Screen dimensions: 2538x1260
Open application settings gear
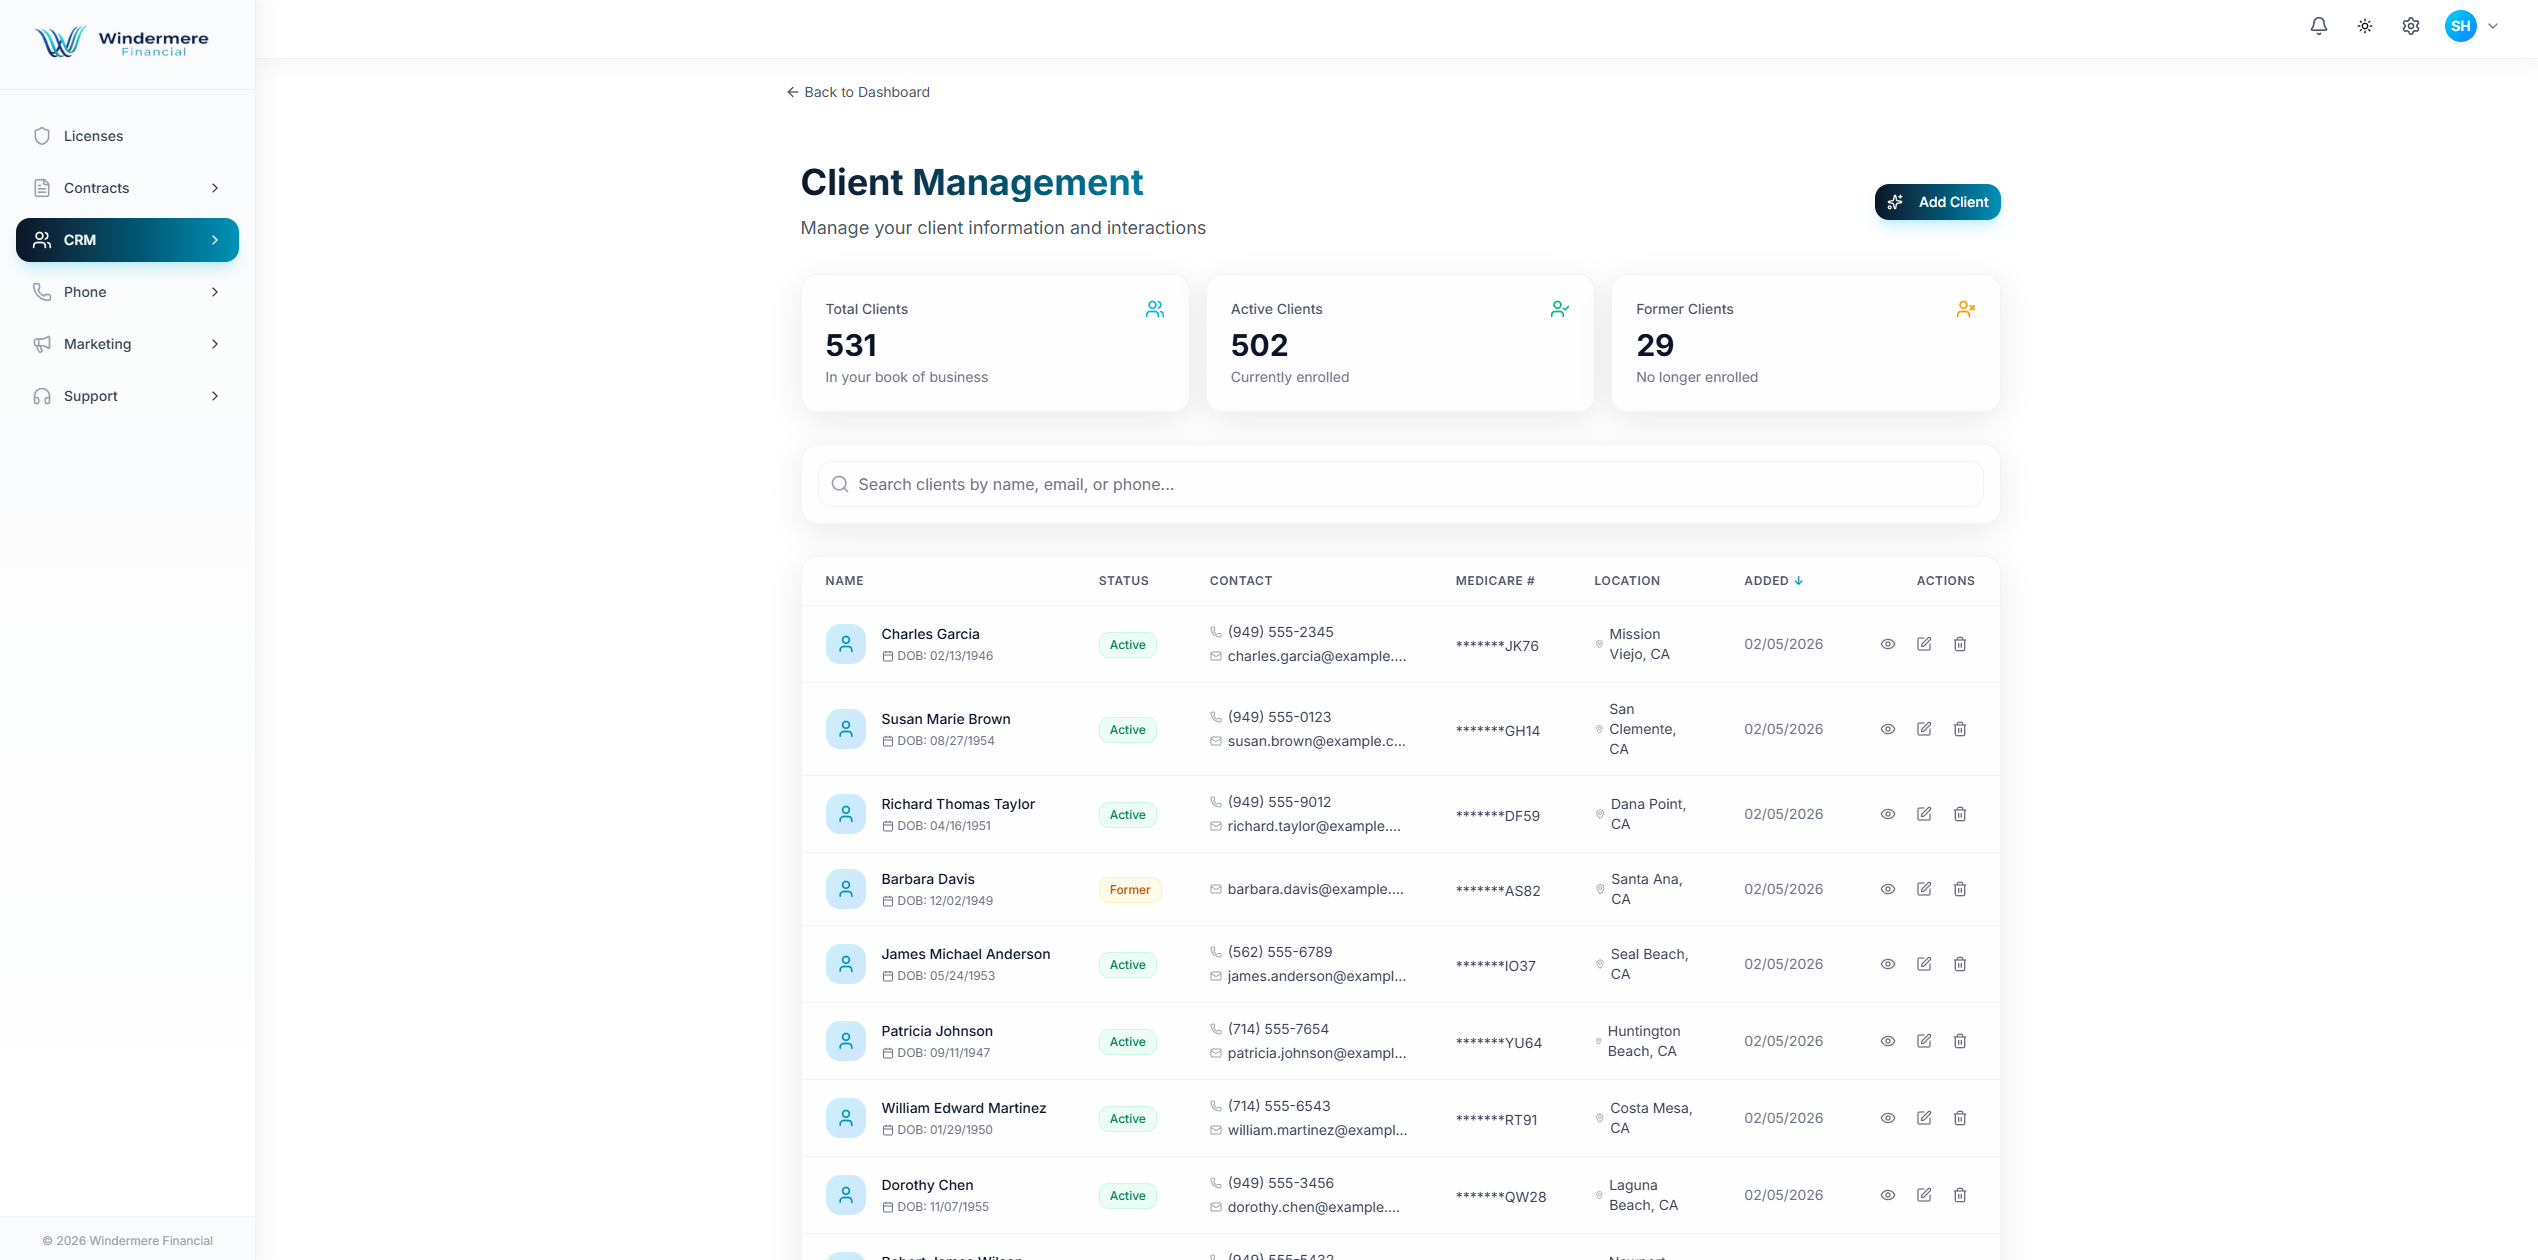[2410, 26]
